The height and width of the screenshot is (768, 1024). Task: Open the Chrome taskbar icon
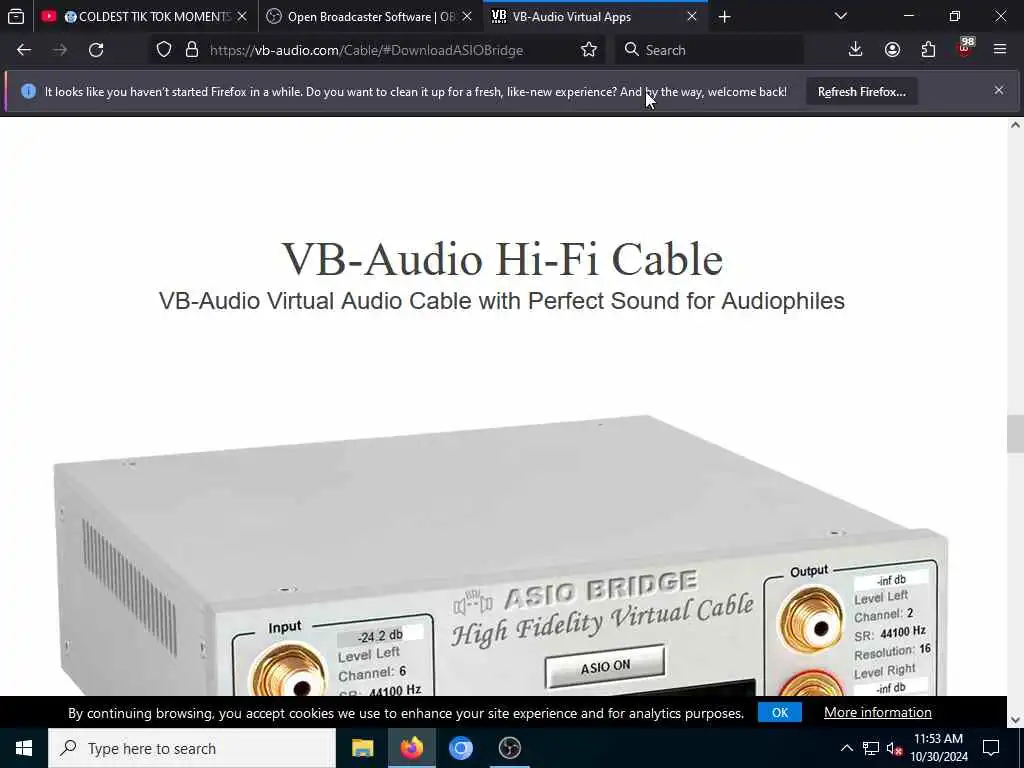click(460, 748)
